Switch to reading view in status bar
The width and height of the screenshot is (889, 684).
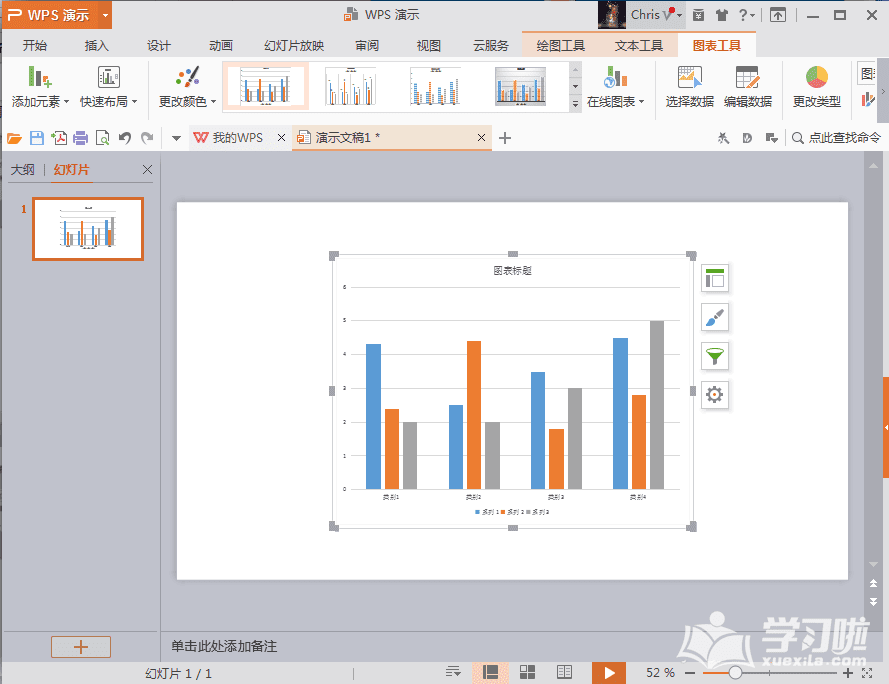(x=564, y=673)
